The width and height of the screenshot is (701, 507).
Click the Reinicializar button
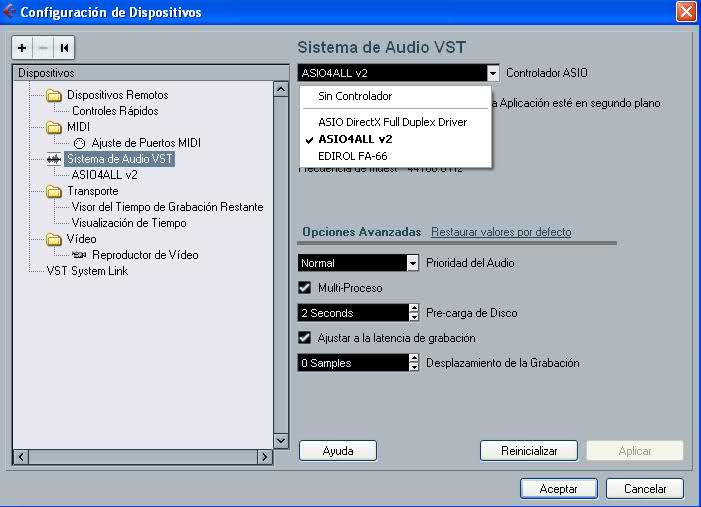coord(529,451)
